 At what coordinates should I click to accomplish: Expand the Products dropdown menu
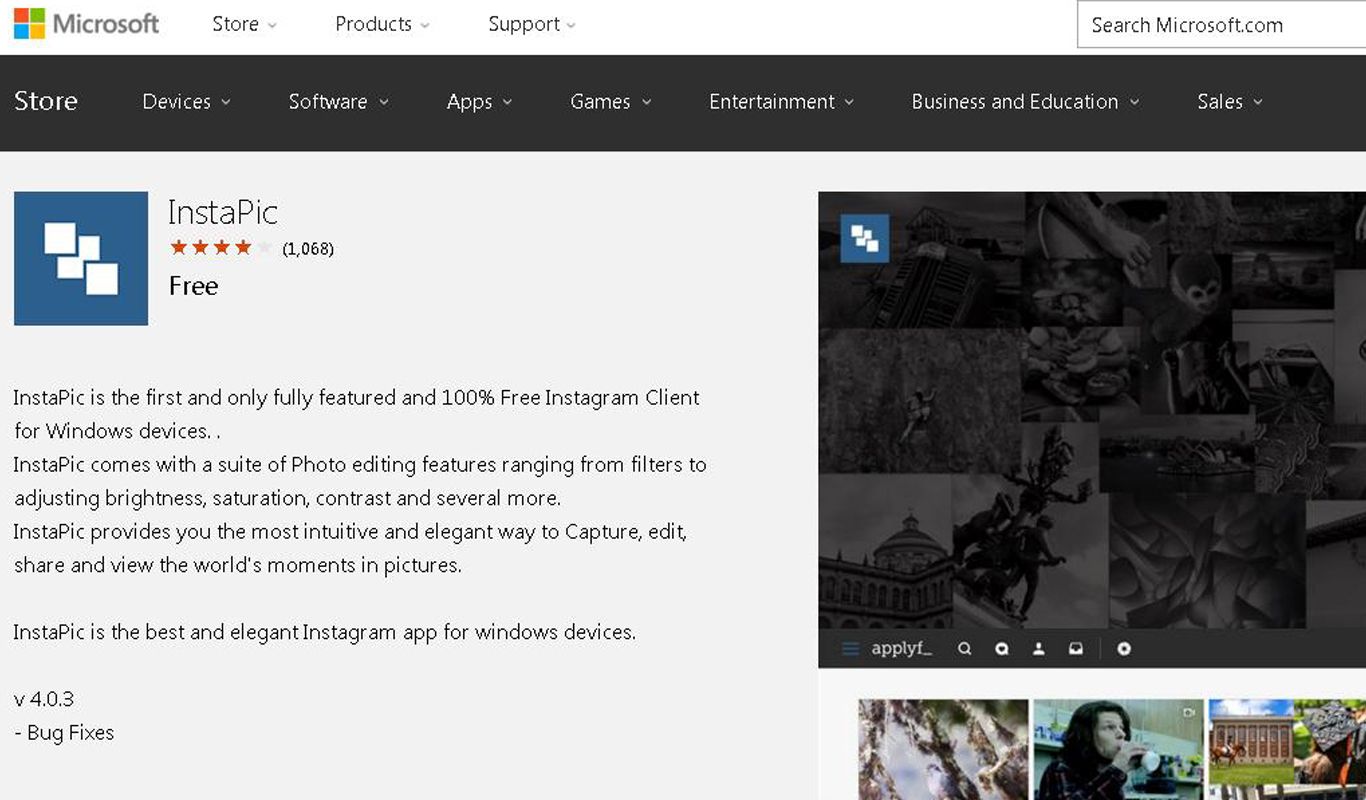click(383, 24)
